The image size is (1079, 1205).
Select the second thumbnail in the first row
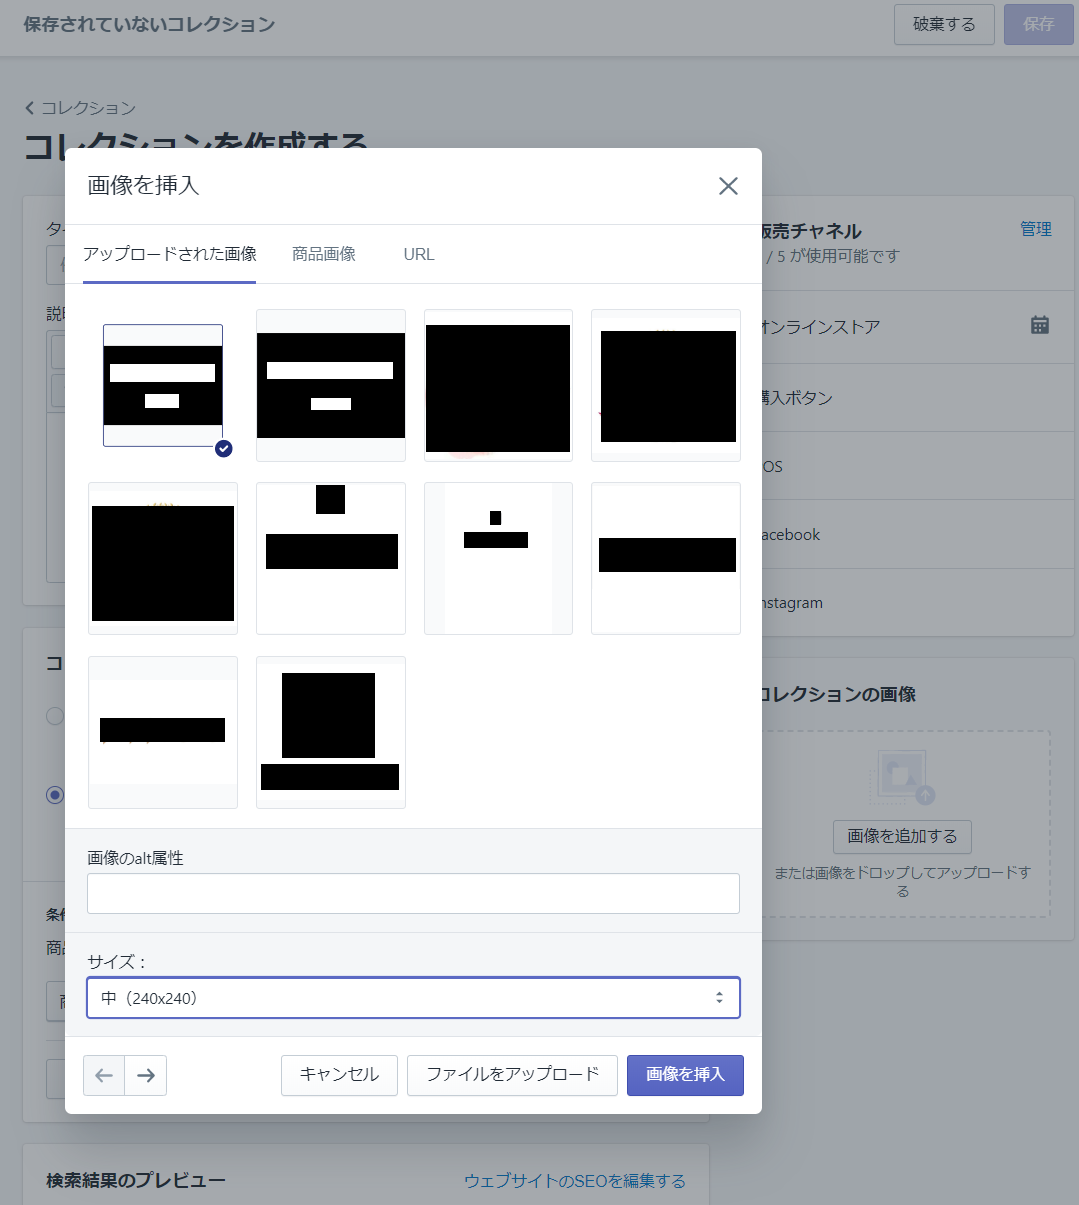[331, 385]
